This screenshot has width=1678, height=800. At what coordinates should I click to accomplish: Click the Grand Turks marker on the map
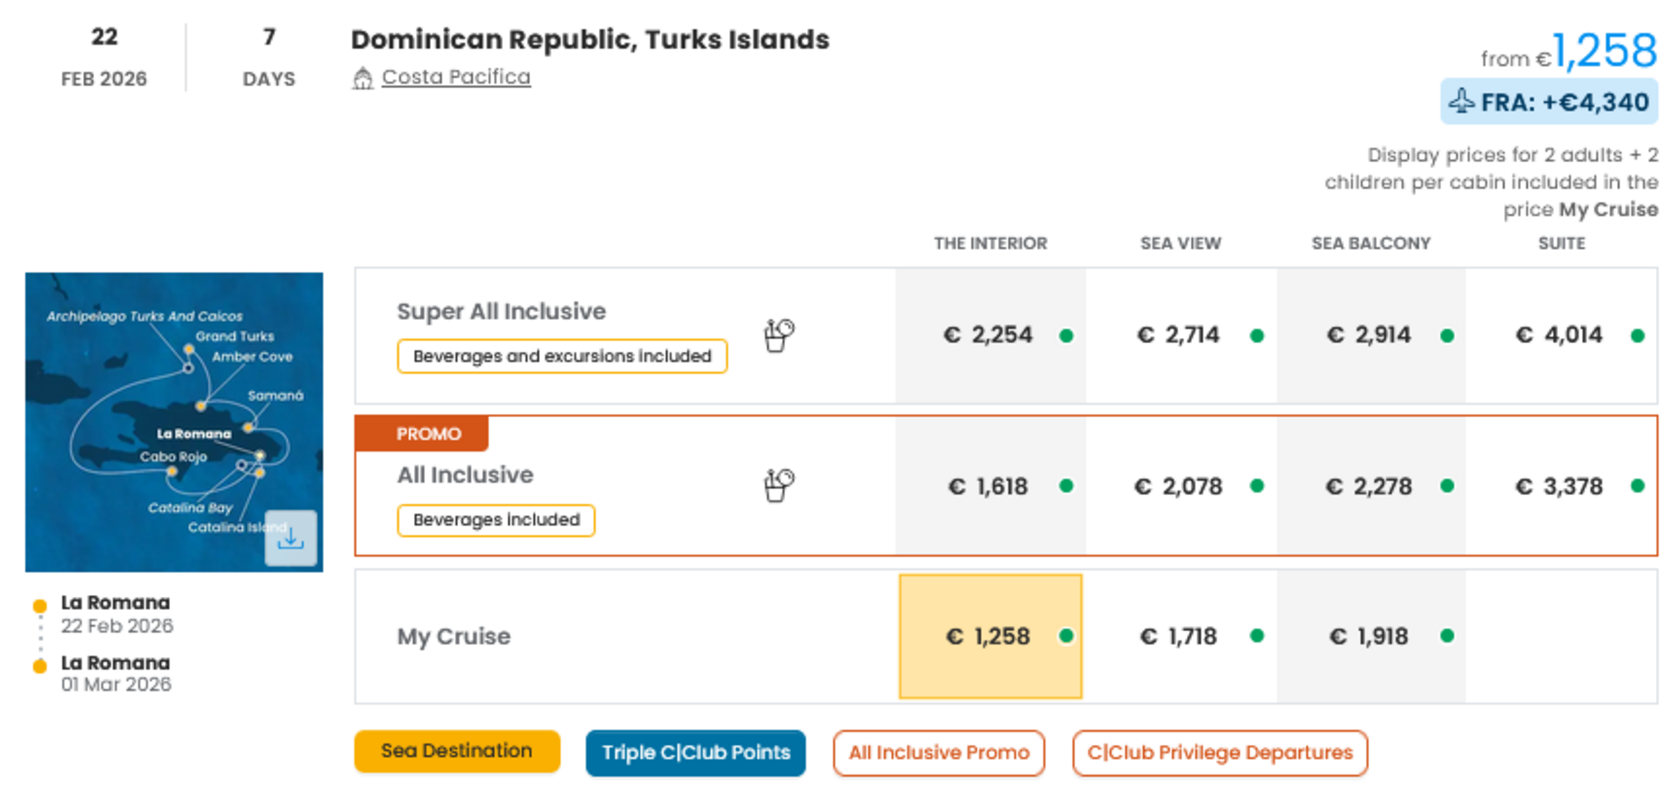pyautogui.click(x=190, y=347)
